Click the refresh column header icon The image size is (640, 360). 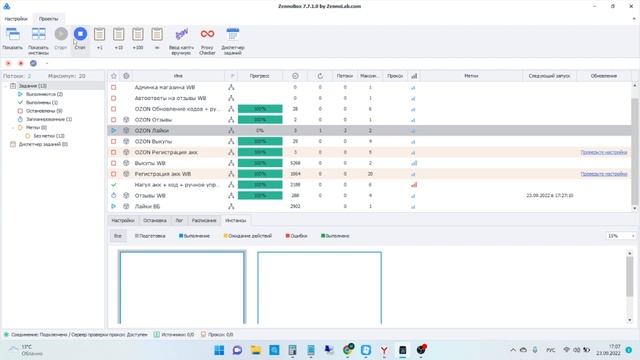(320, 76)
